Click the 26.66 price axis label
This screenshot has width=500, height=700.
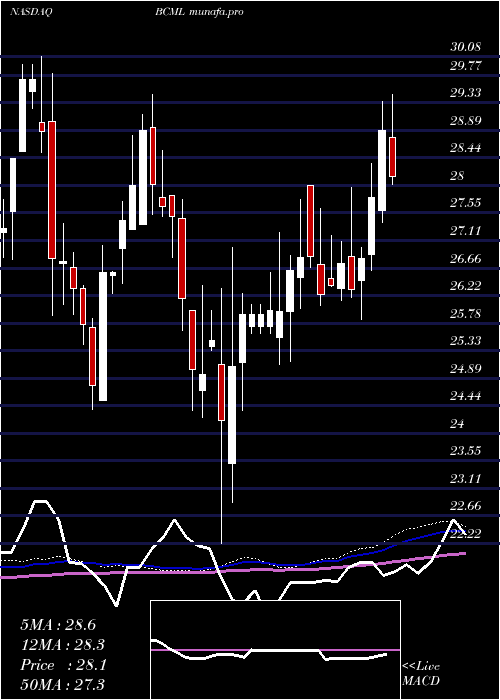[x=466, y=258]
